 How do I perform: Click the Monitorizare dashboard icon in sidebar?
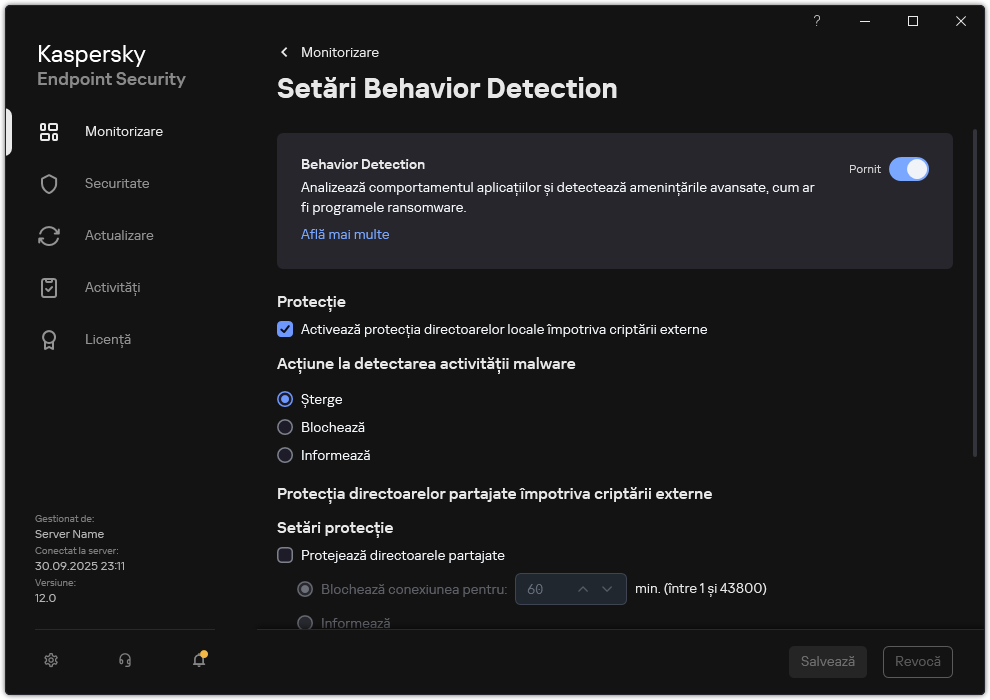tap(49, 132)
